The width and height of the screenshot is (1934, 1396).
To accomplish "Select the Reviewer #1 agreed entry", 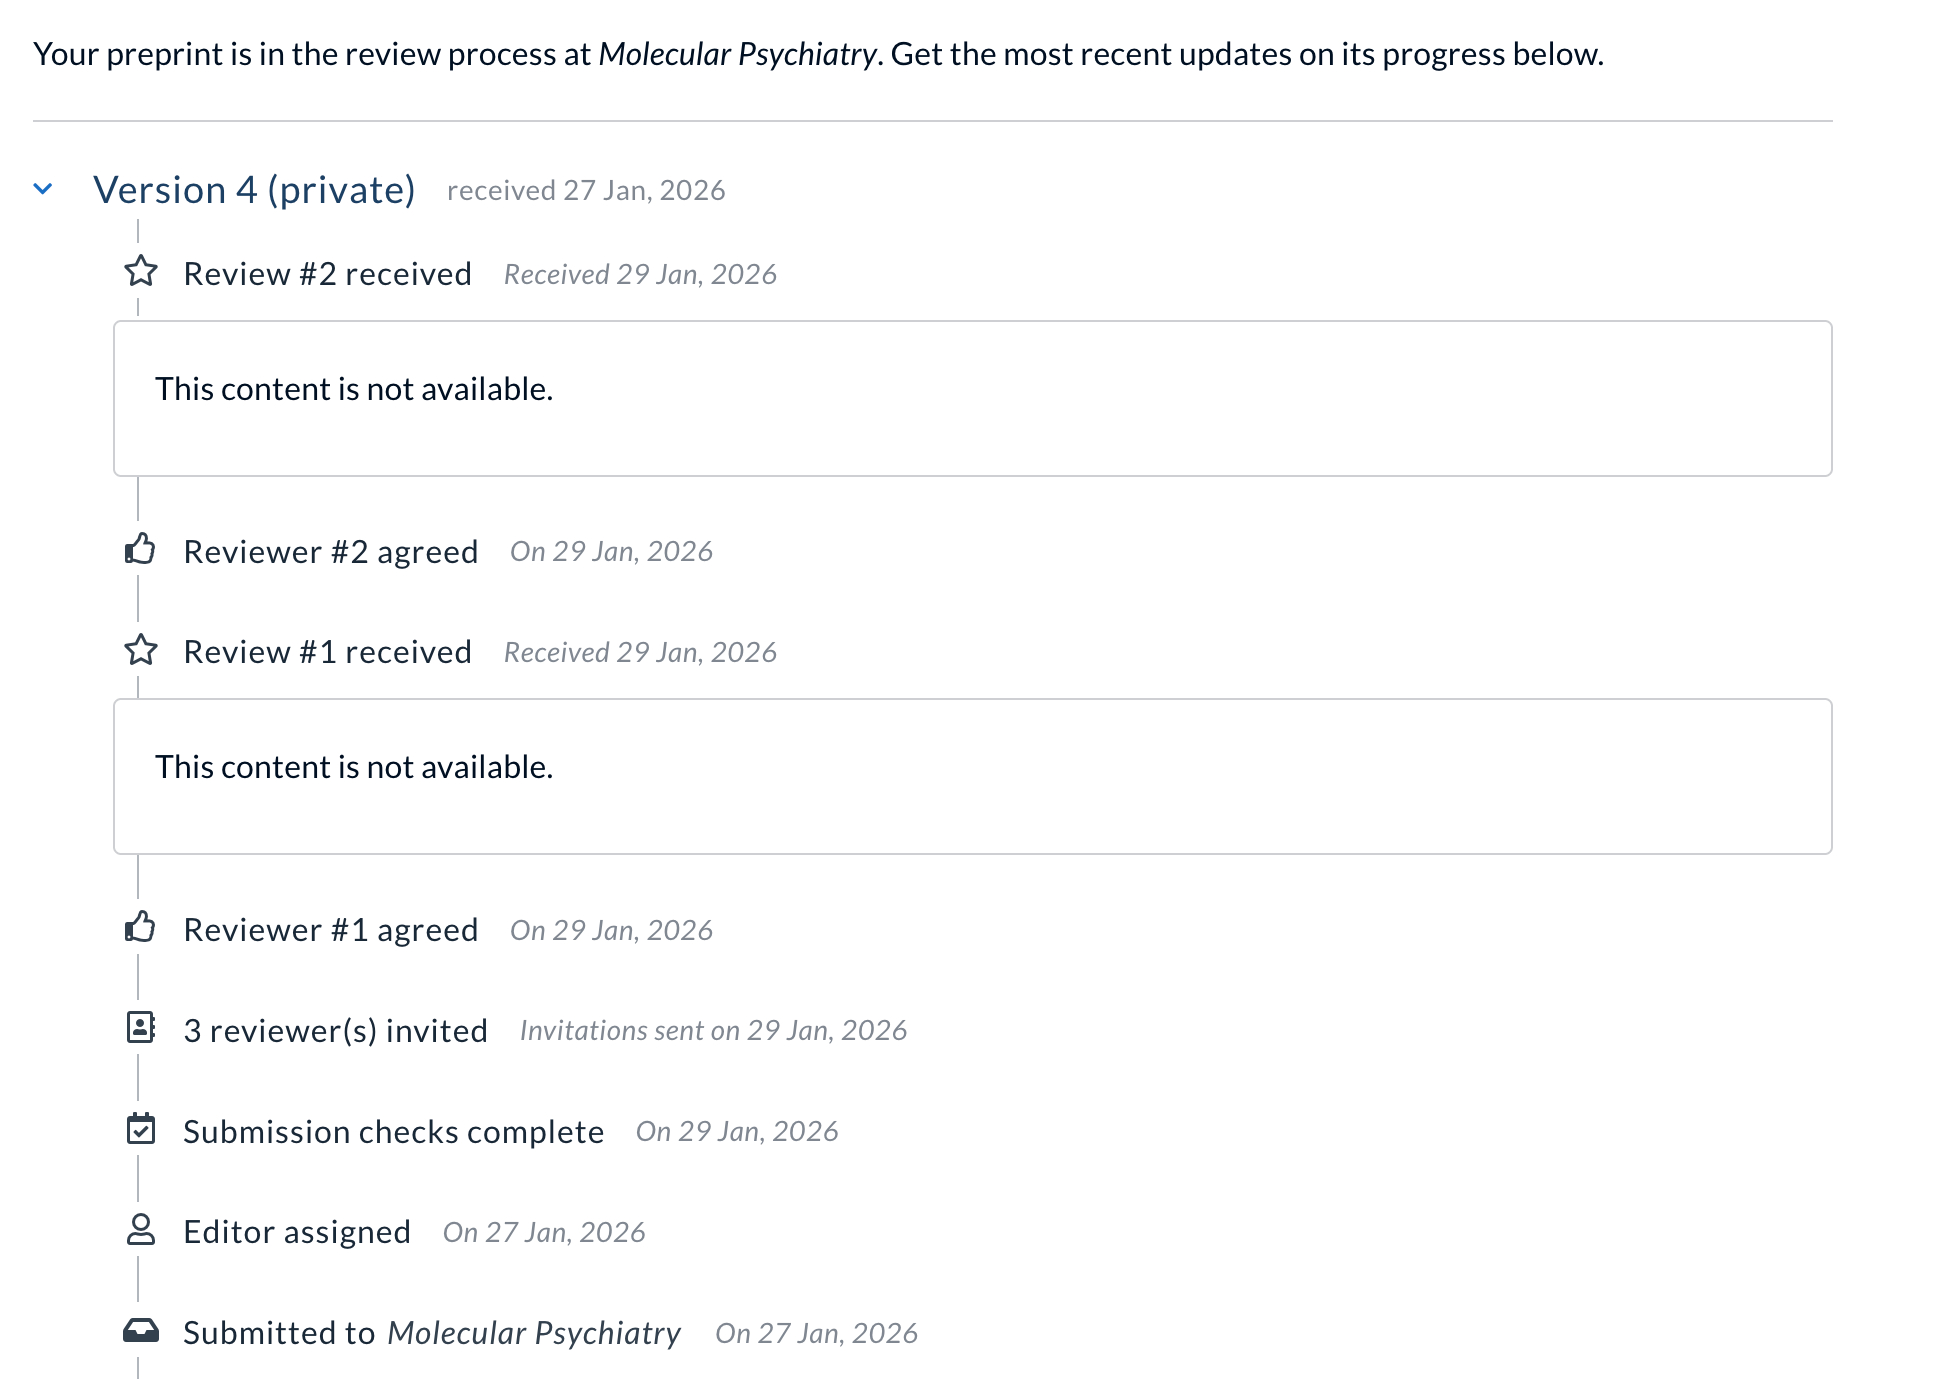I will 331,930.
